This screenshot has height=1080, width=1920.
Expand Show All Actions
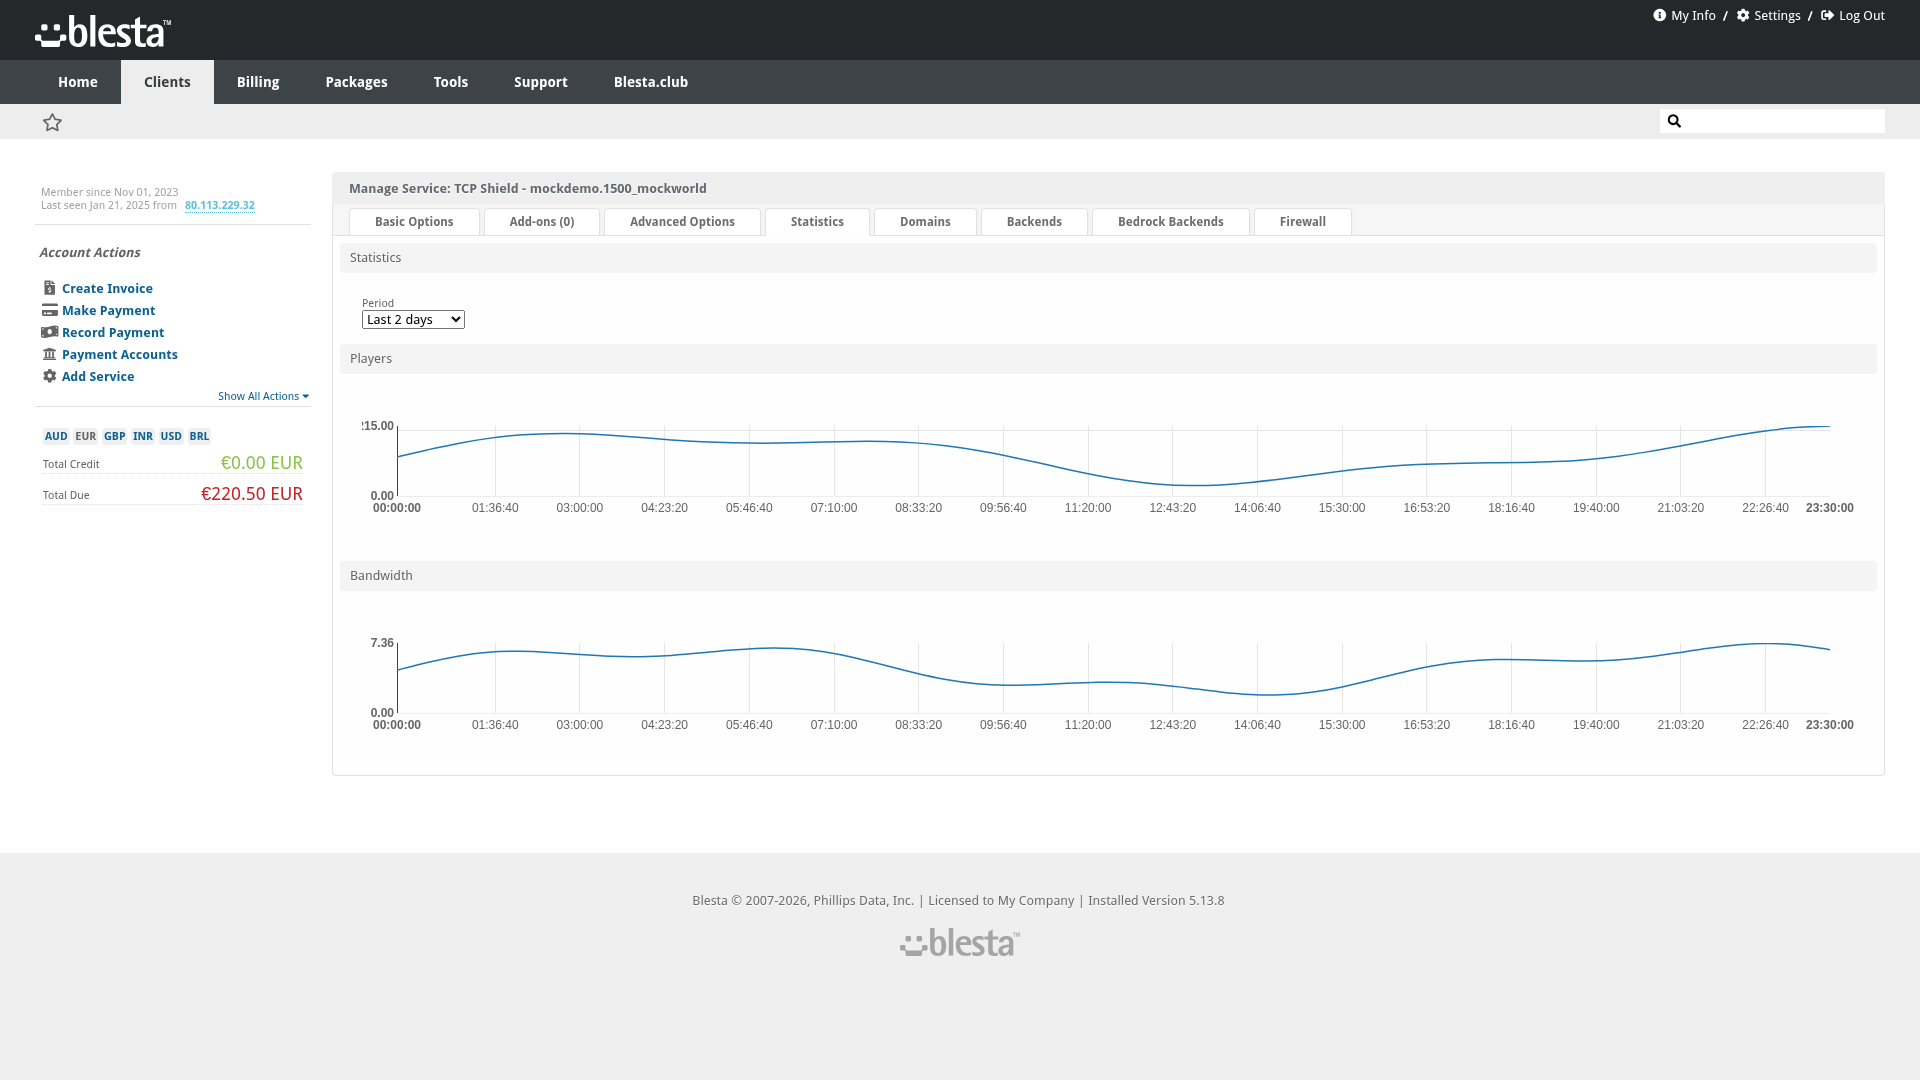click(263, 396)
